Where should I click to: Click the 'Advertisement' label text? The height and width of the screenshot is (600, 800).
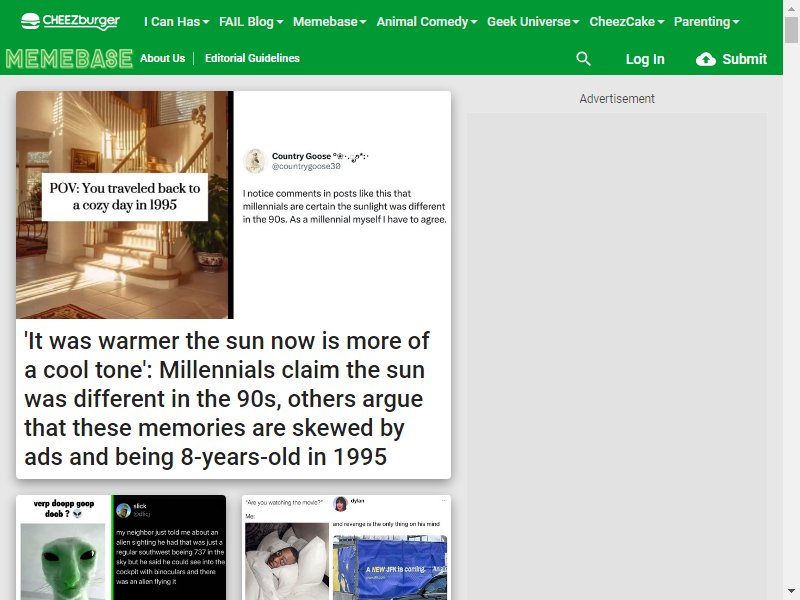617,98
